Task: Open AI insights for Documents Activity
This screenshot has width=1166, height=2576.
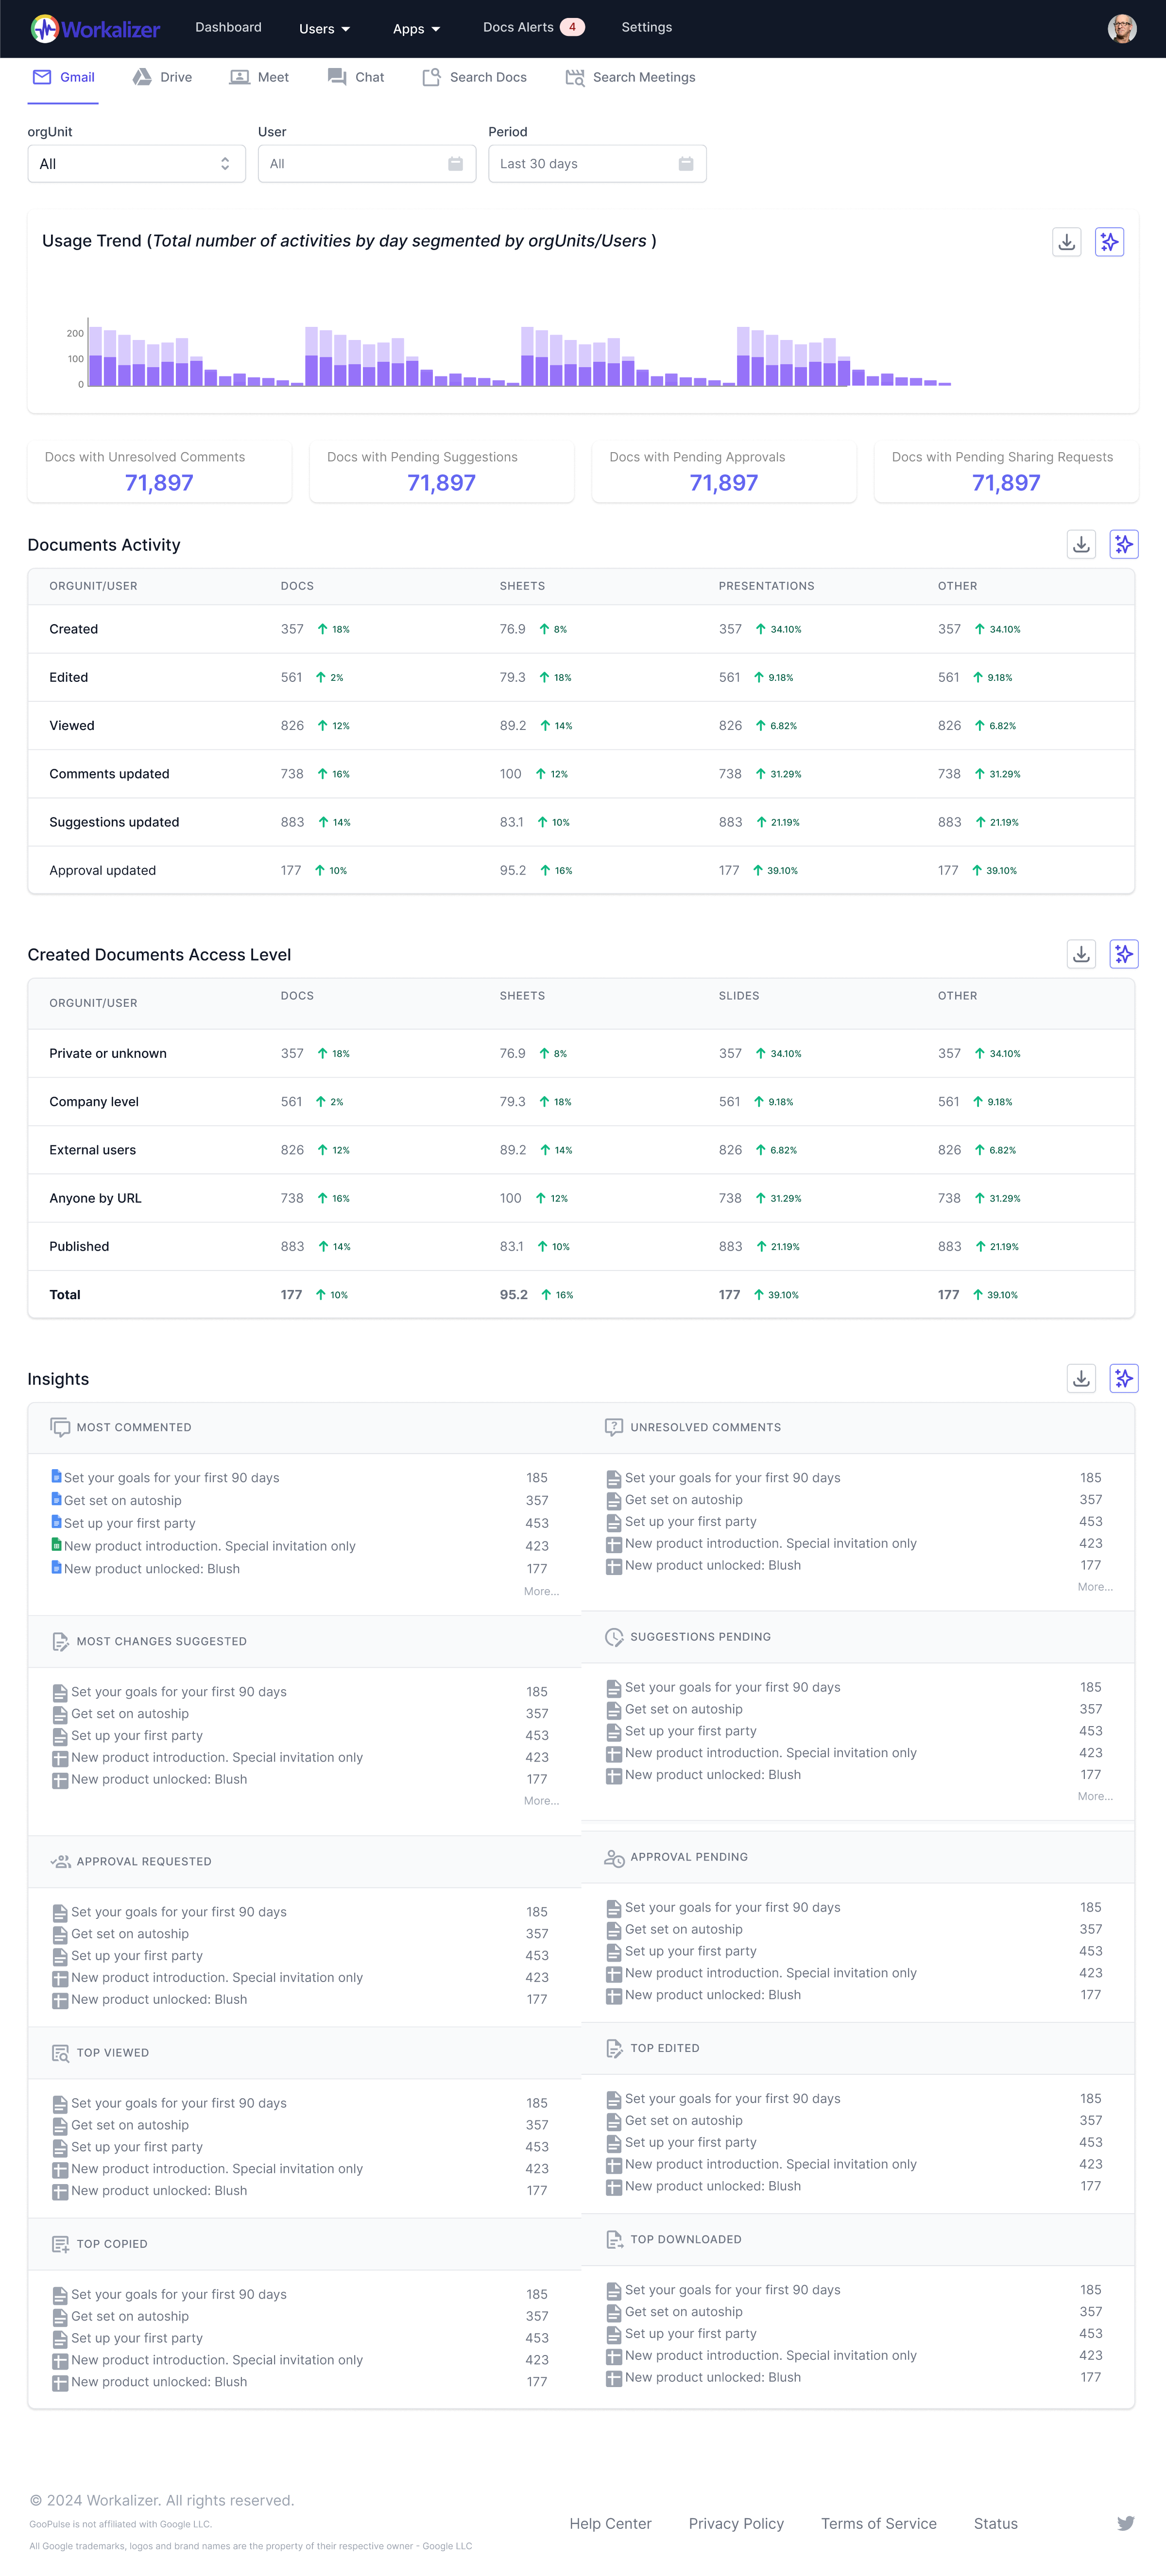Action: coord(1124,544)
